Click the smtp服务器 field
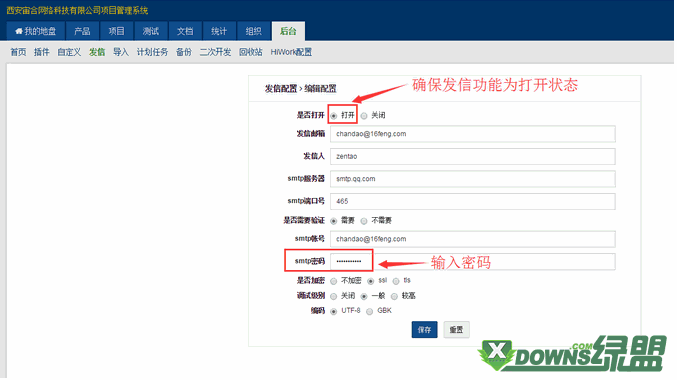Screen dimensions: 677x380 tap(473, 179)
